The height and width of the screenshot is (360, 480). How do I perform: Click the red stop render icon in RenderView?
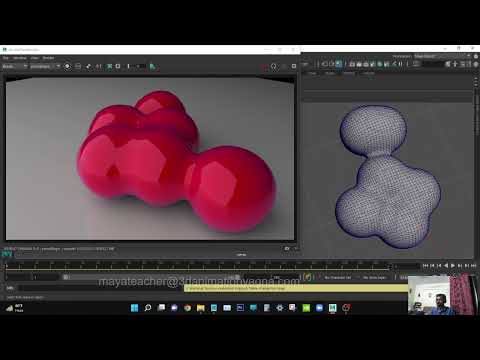(x=264, y=66)
